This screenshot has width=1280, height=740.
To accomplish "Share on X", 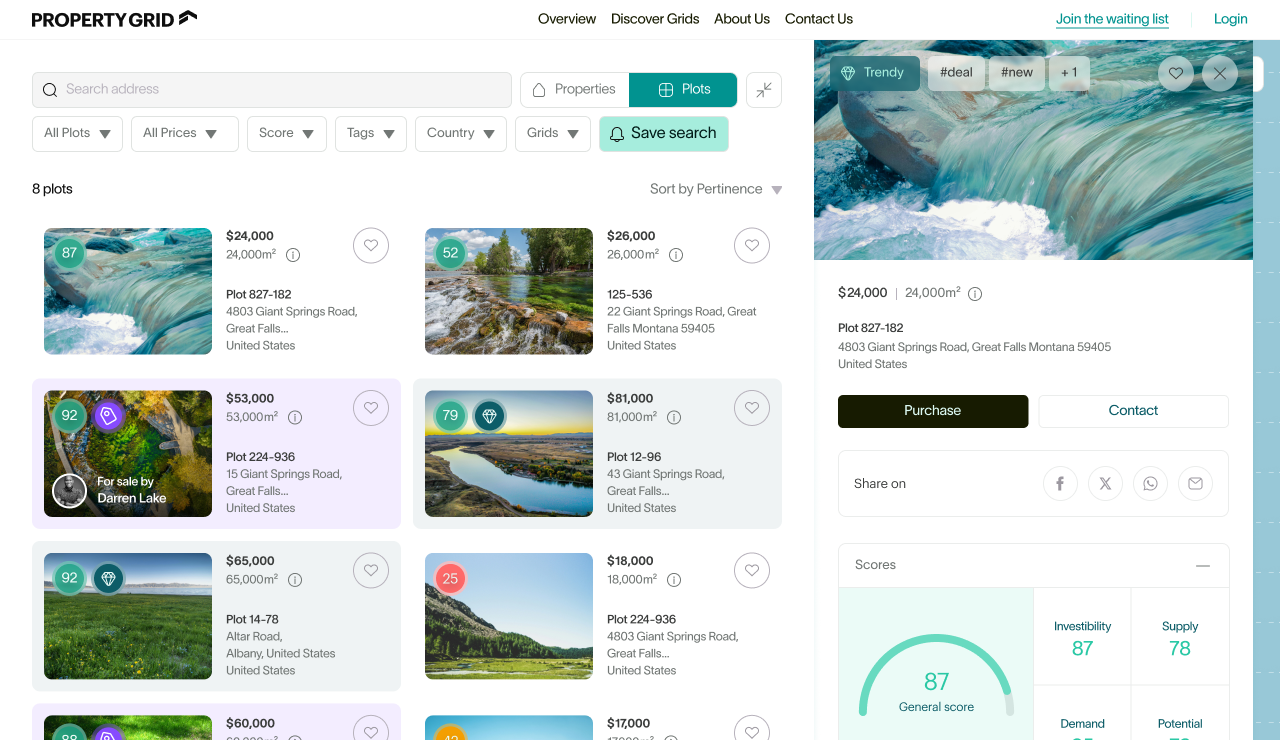I will [1105, 484].
